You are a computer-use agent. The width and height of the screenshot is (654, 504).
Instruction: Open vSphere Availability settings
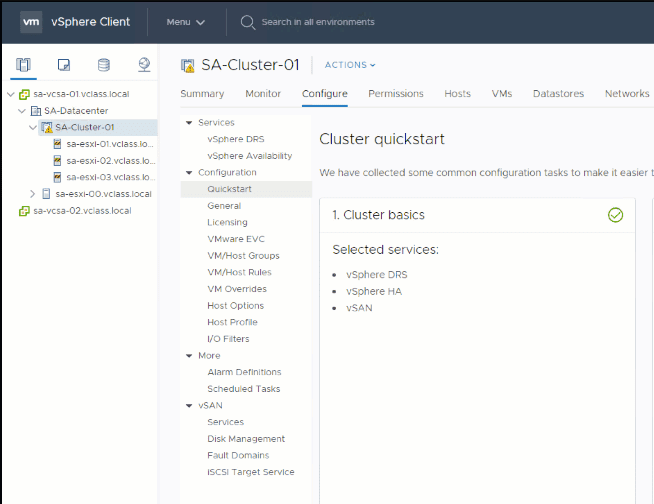(249, 156)
